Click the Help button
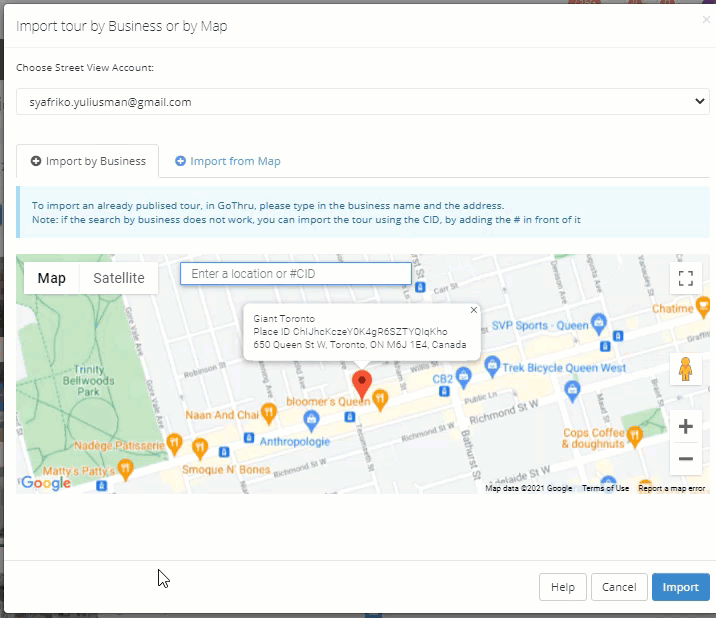Viewport: 716px width, 618px height. click(563, 587)
